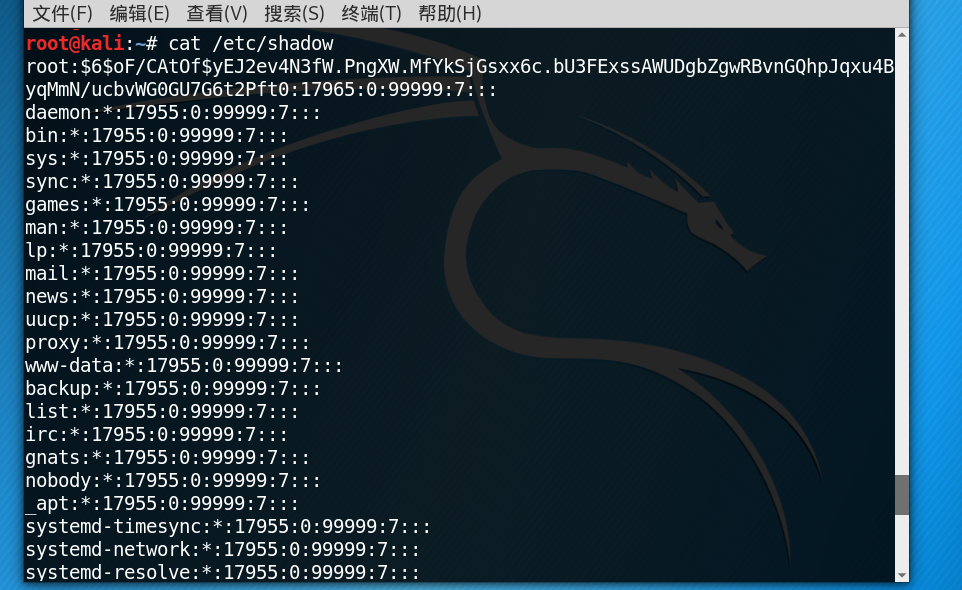The width and height of the screenshot is (962, 590).
Task: Click the mail shadow entry
Action: pos(162,274)
